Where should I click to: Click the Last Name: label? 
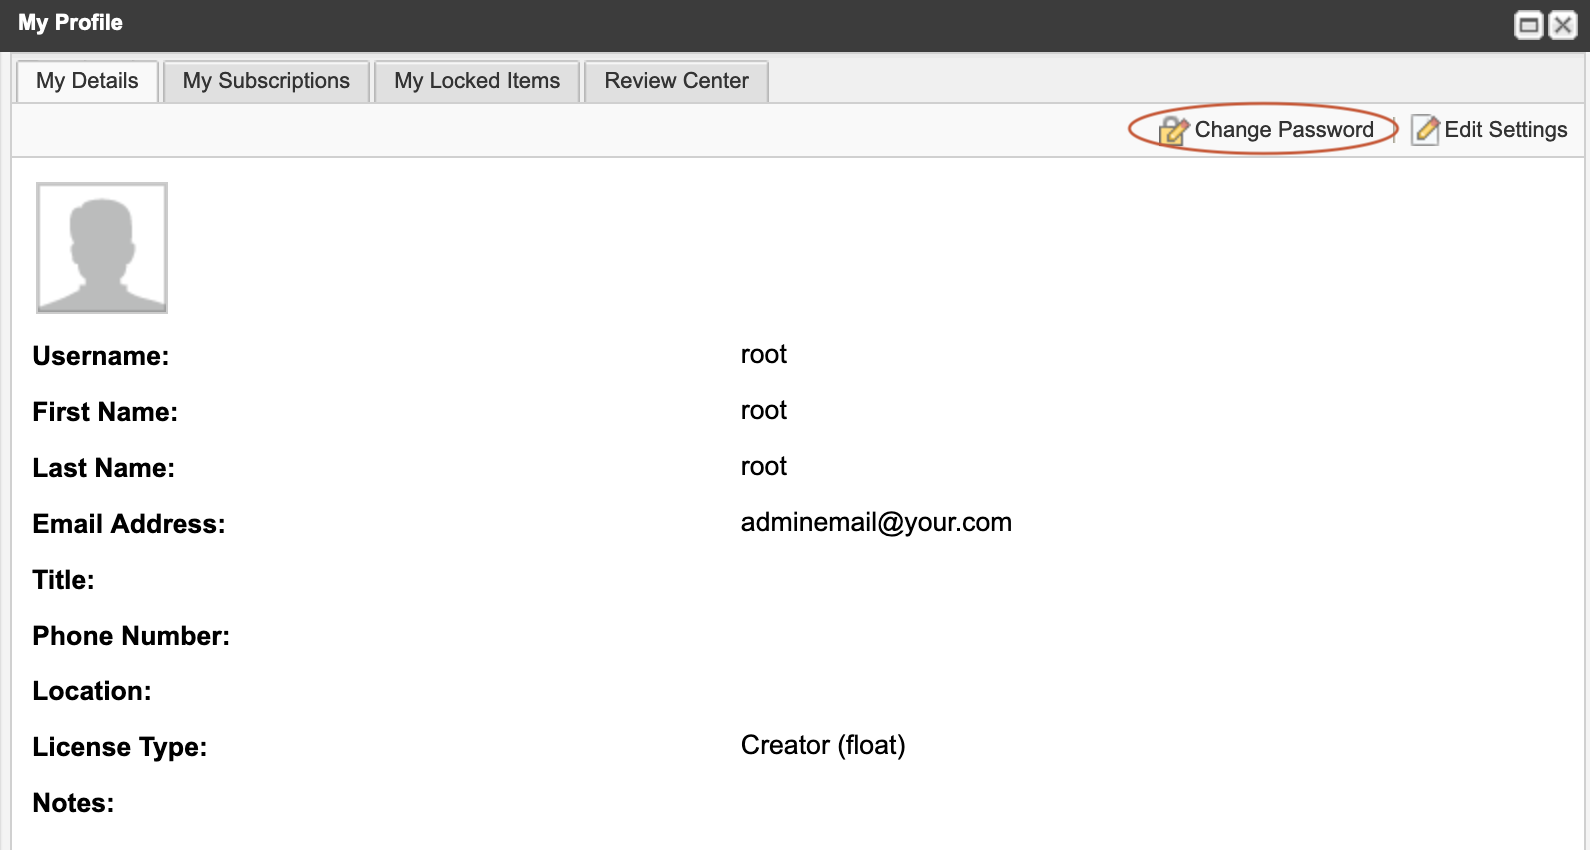point(104,468)
